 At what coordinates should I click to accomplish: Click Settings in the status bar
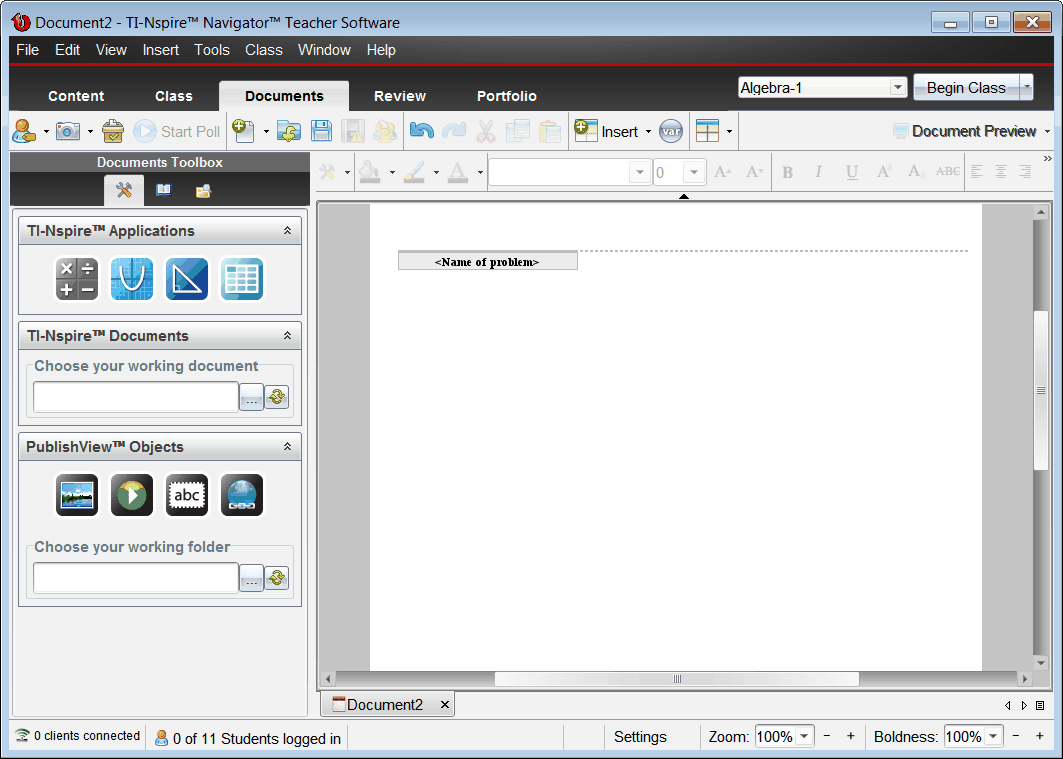tap(640, 737)
